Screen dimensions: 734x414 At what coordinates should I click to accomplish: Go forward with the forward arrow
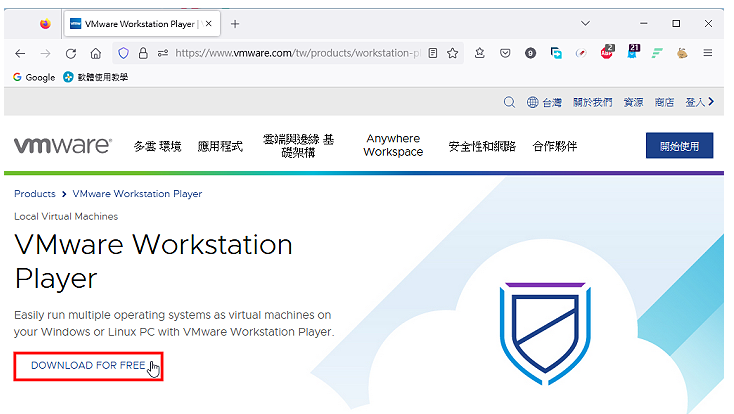click(45, 53)
